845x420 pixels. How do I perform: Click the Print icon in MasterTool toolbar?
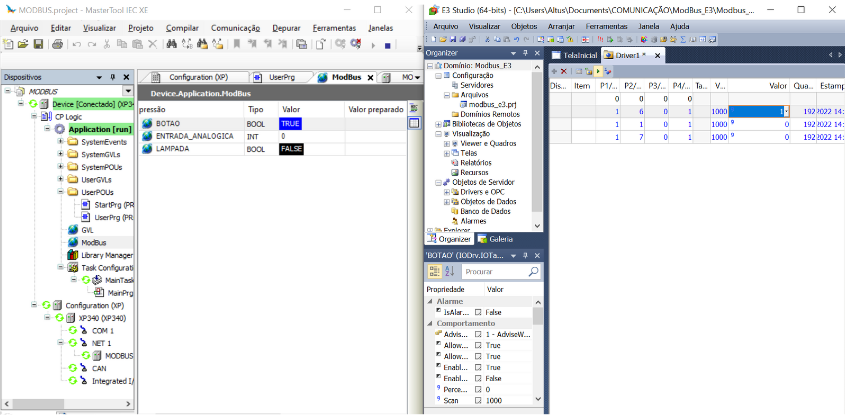tap(57, 44)
